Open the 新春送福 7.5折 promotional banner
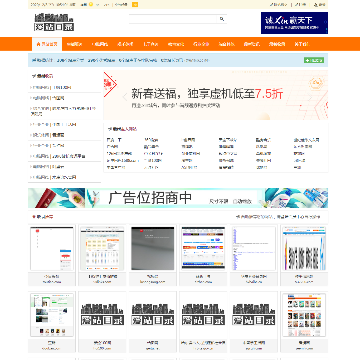 (x=216, y=95)
